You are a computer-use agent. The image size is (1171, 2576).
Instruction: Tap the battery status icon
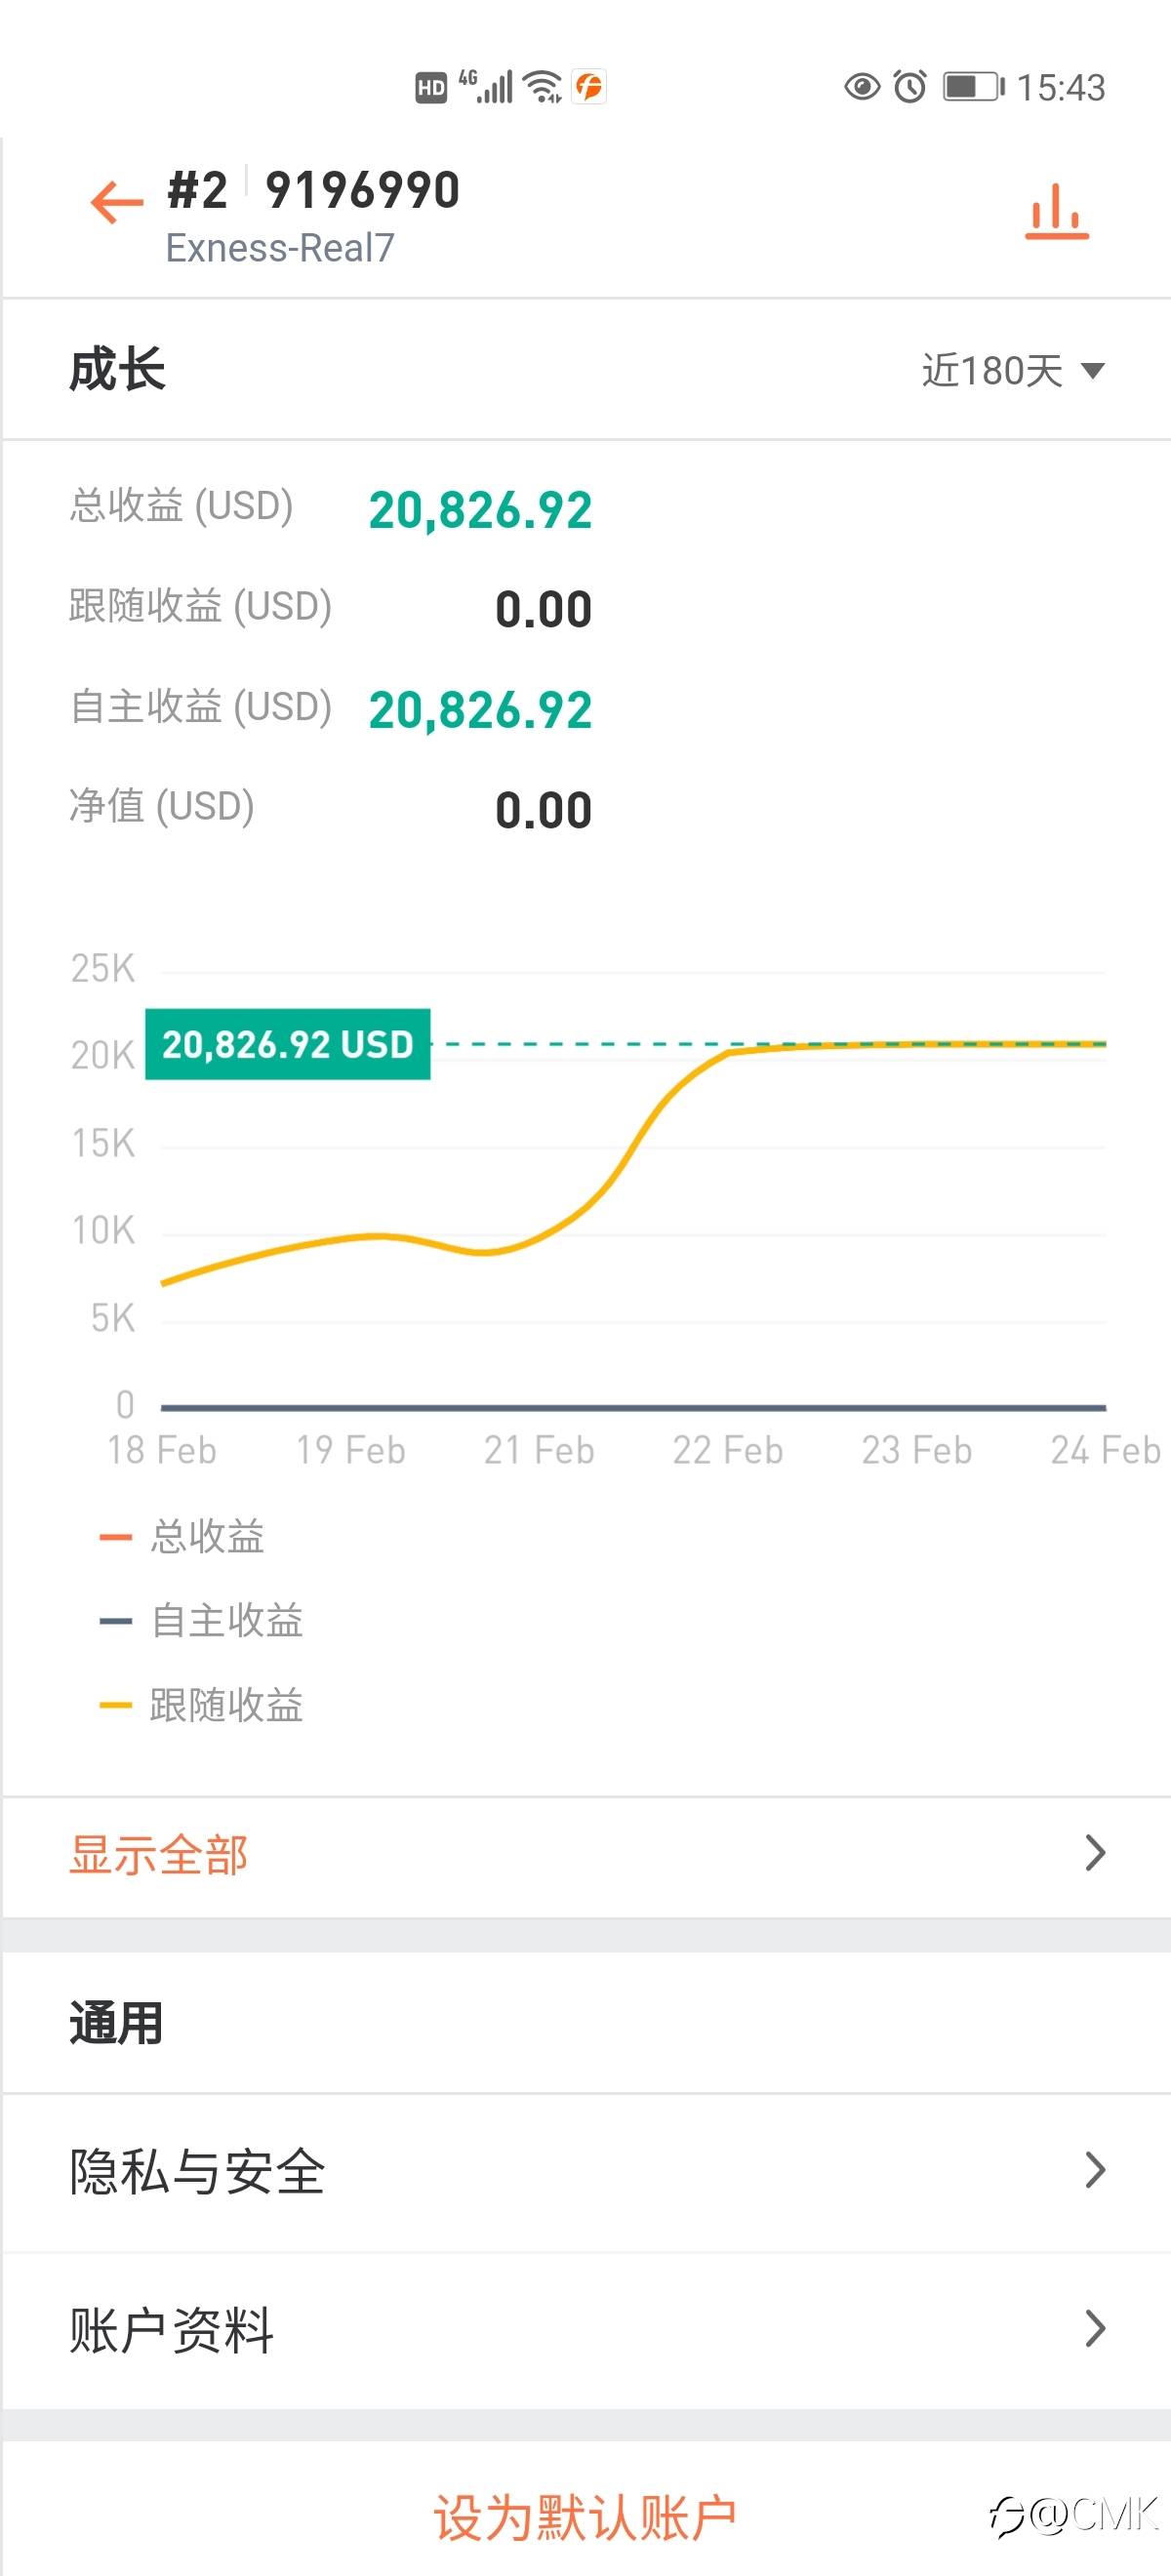(x=973, y=87)
